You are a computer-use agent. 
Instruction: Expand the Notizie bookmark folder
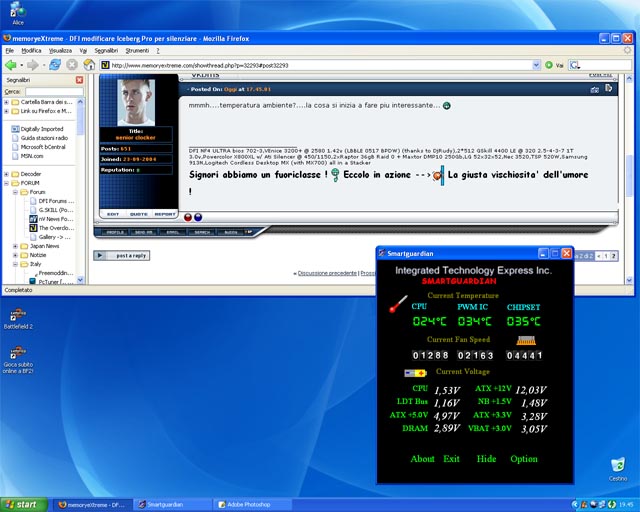[x=16, y=255]
